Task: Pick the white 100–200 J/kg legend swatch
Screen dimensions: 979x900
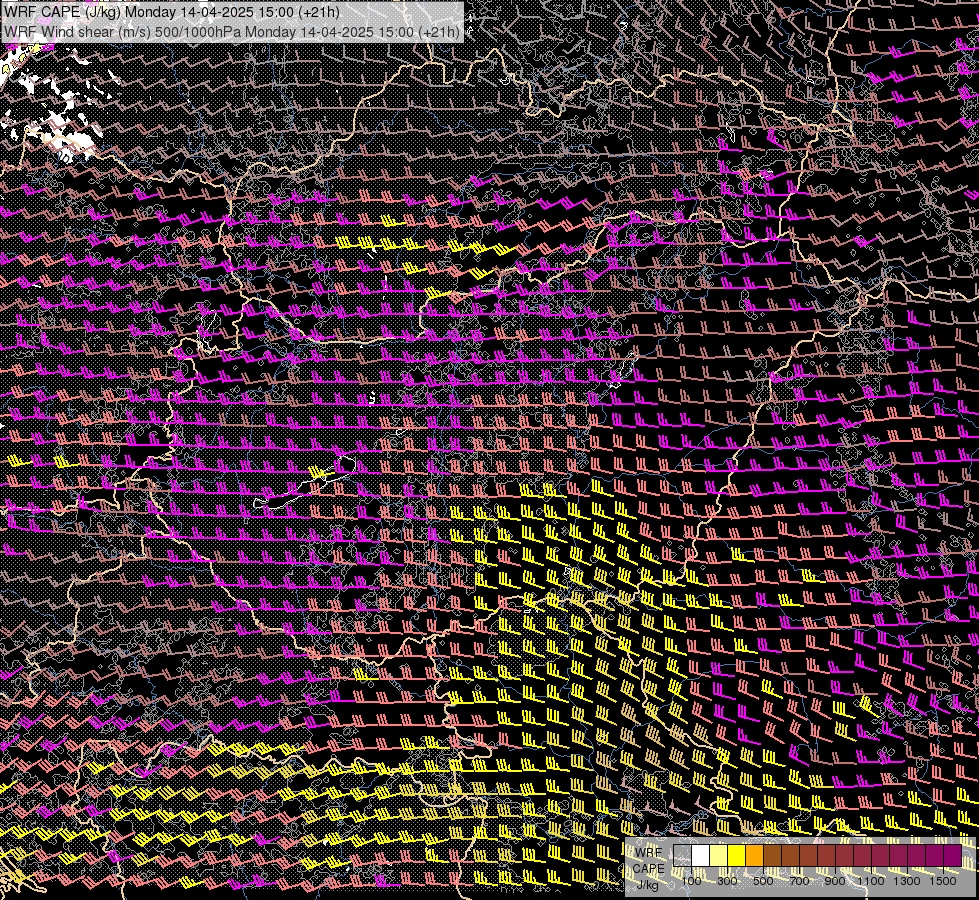Action: [x=701, y=856]
